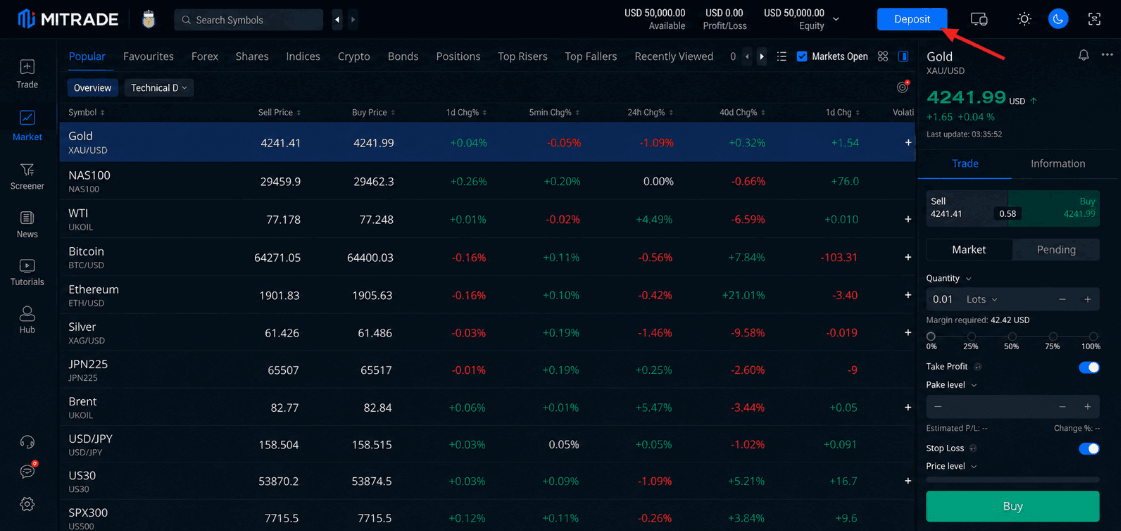Expand the Pake level dropdown

[x=951, y=384]
